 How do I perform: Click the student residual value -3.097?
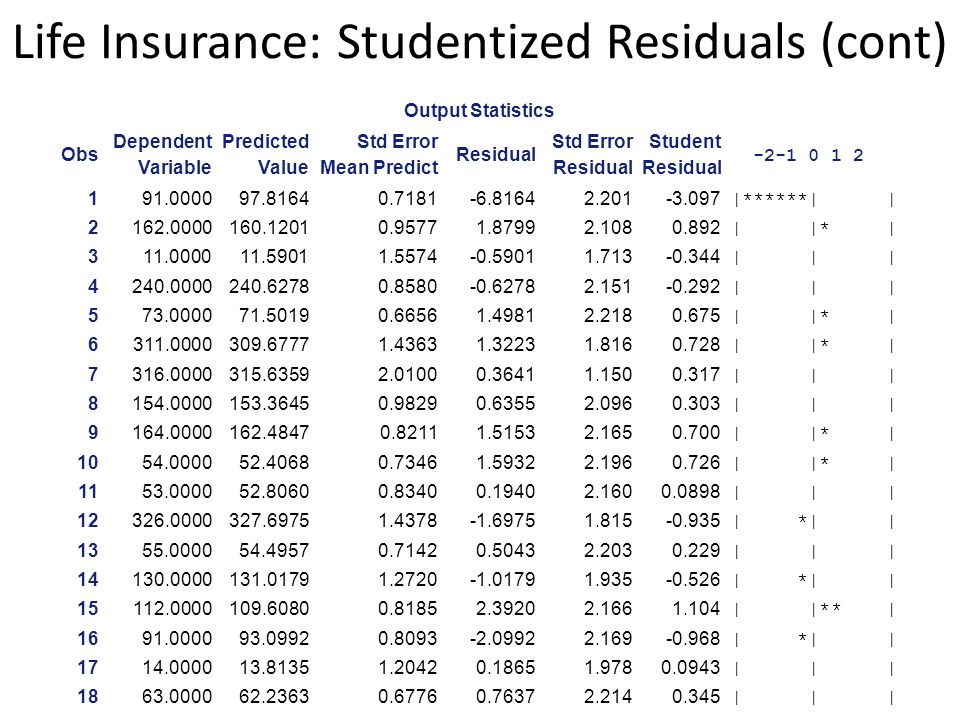pyautogui.click(x=693, y=198)
